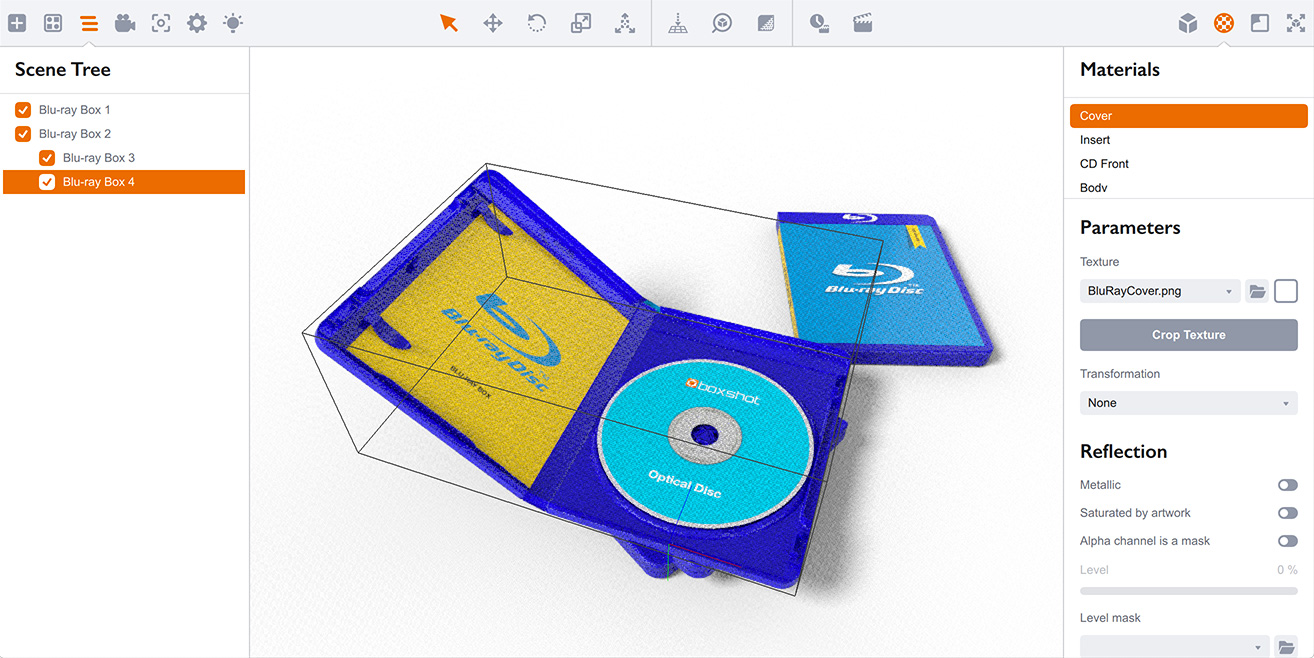Open the Transformation None dropdown
The image size is (1314, 658).
pyautogui.click(x=1189, y=403)
